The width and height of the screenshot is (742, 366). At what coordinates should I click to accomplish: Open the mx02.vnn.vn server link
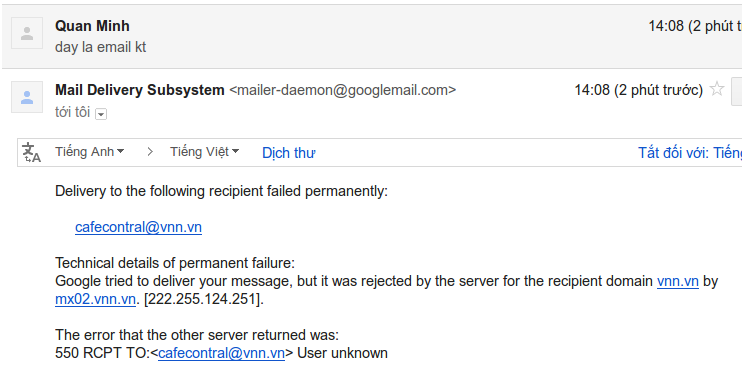pyautogui.click(x=96, y=300)
